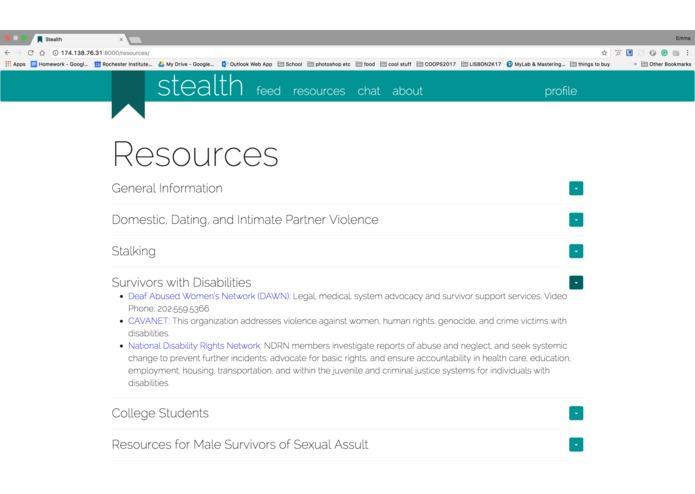Click the Video Phone number 202.559.5366
695x494 pixels.
(183, 308)
